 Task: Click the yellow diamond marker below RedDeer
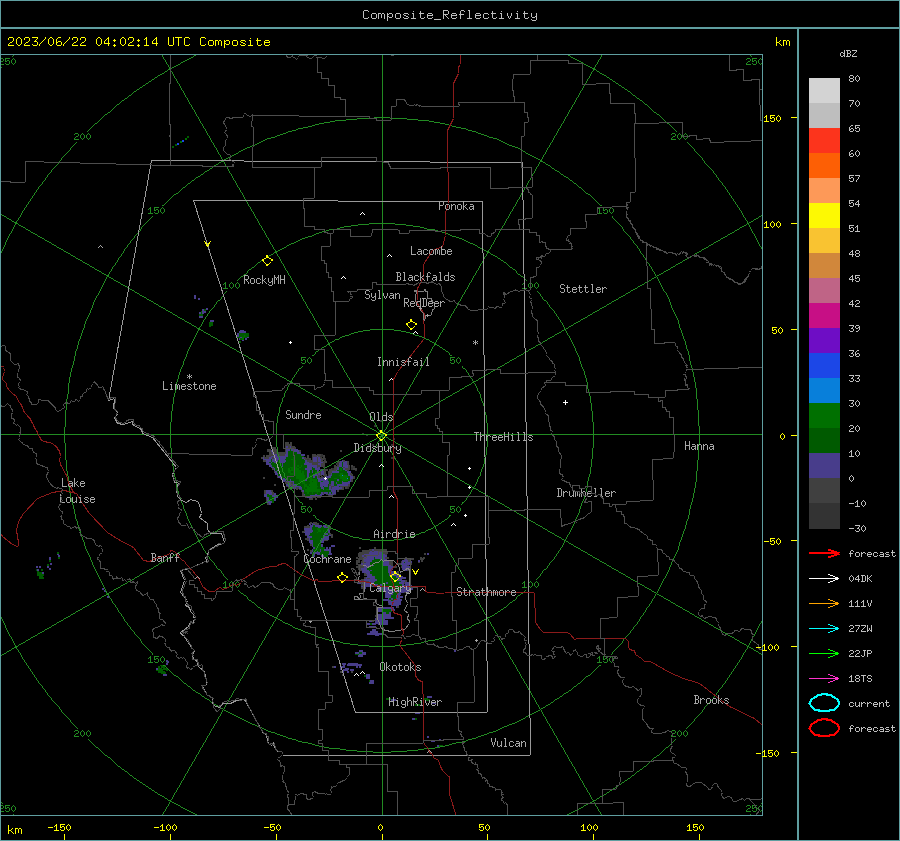point(411,325)
